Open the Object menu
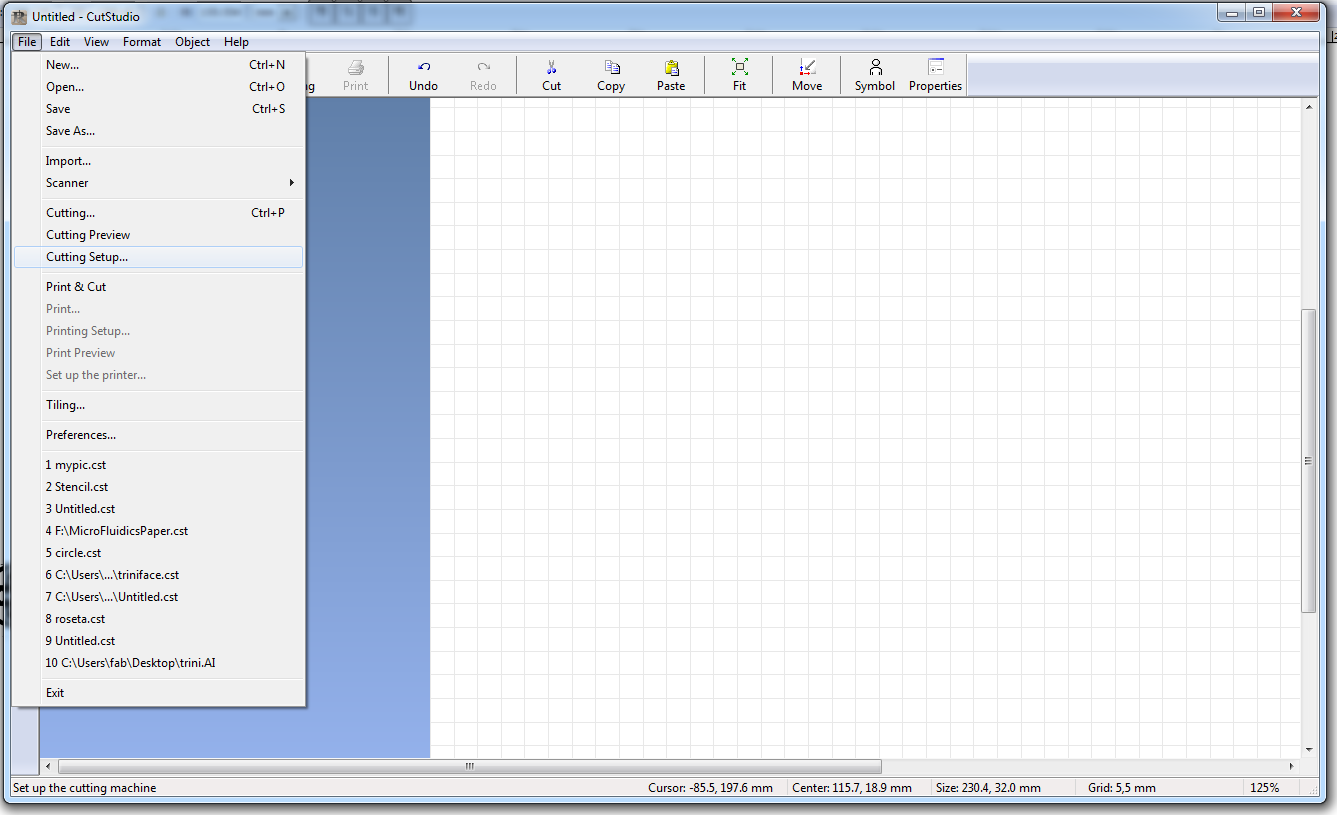Viewport: 1337px width, 815px height. 192,42
